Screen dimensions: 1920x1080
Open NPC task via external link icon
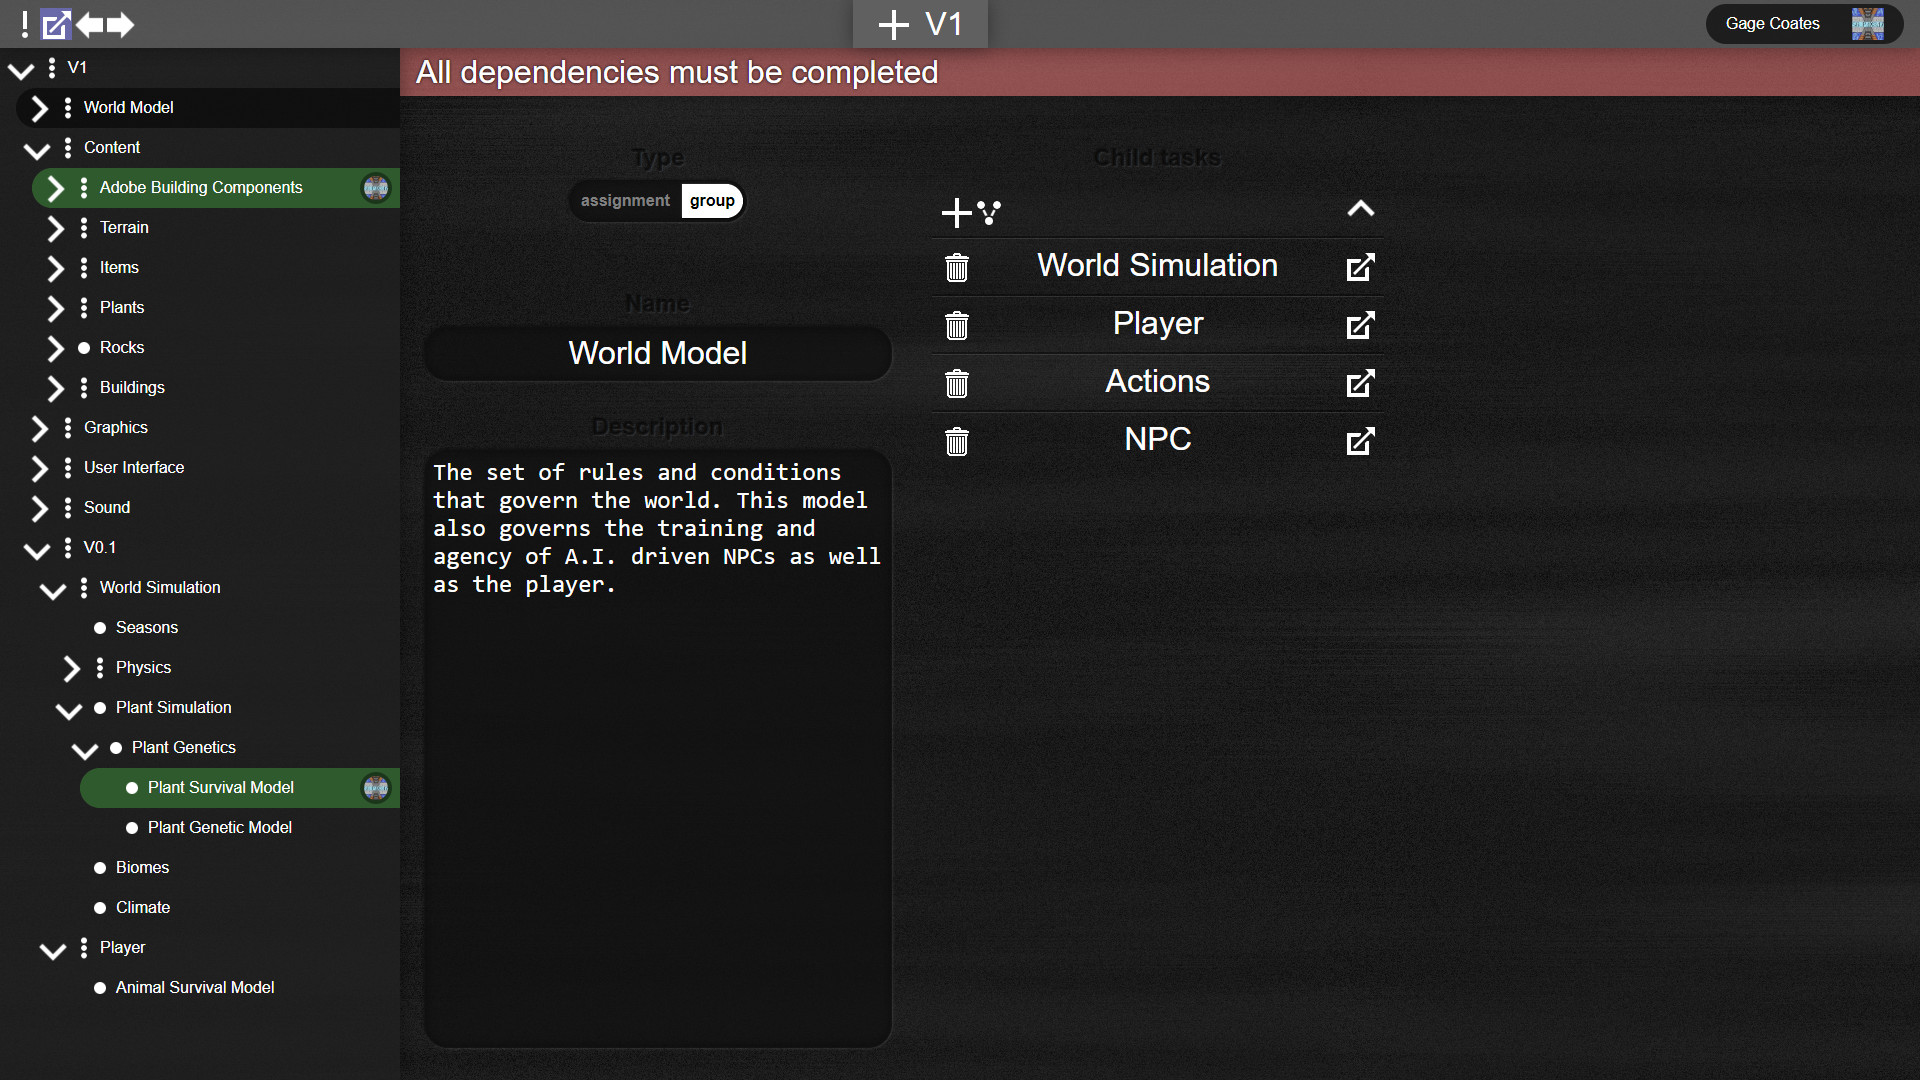click(x=1360, y=441)
